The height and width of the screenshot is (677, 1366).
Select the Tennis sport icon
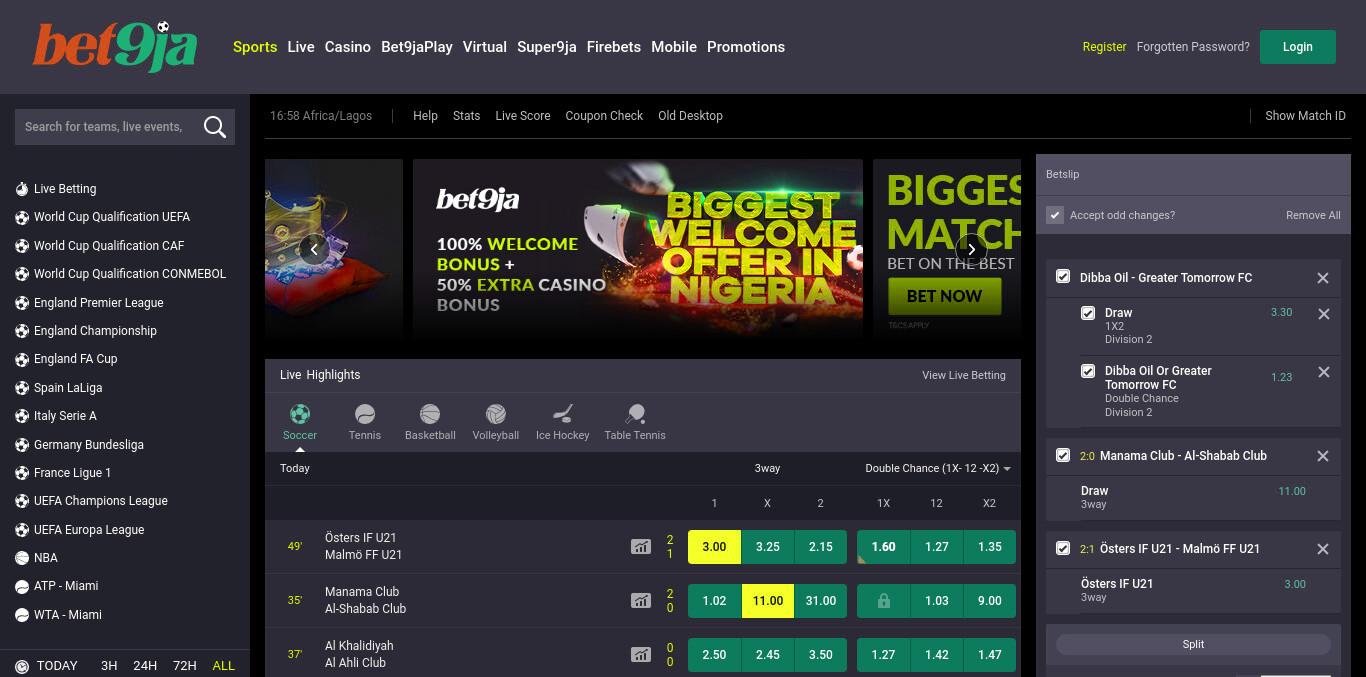coord(365,414)
